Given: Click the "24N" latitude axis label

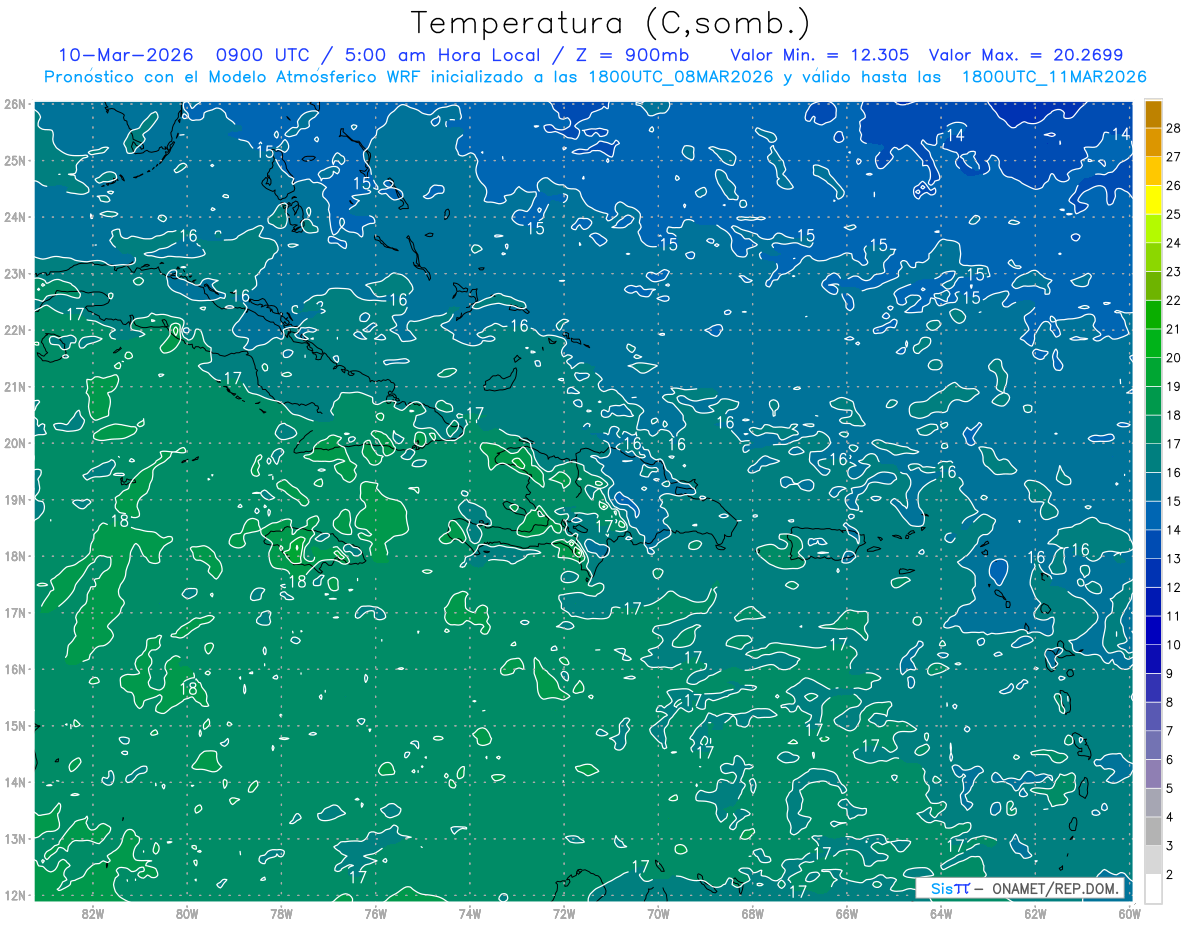Looking at the screenshot, I should click(15, 217).
